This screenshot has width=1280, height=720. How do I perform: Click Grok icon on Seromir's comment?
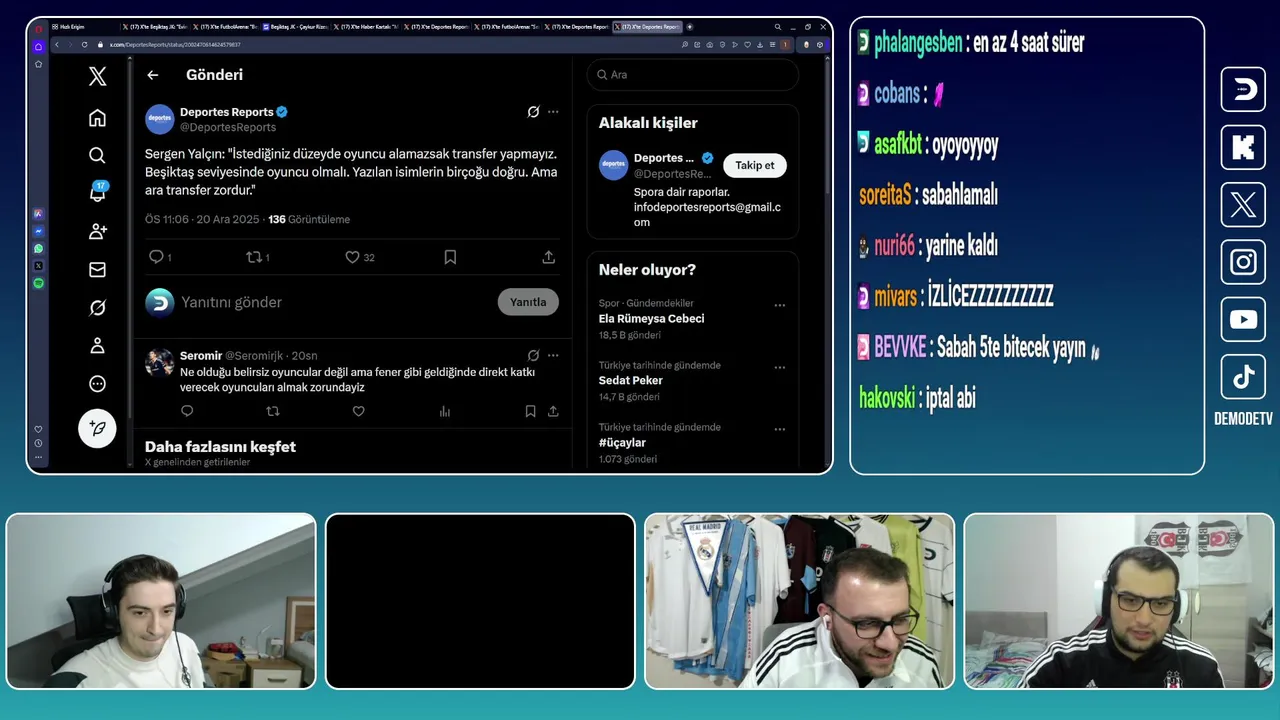click(x=533, y=355)
